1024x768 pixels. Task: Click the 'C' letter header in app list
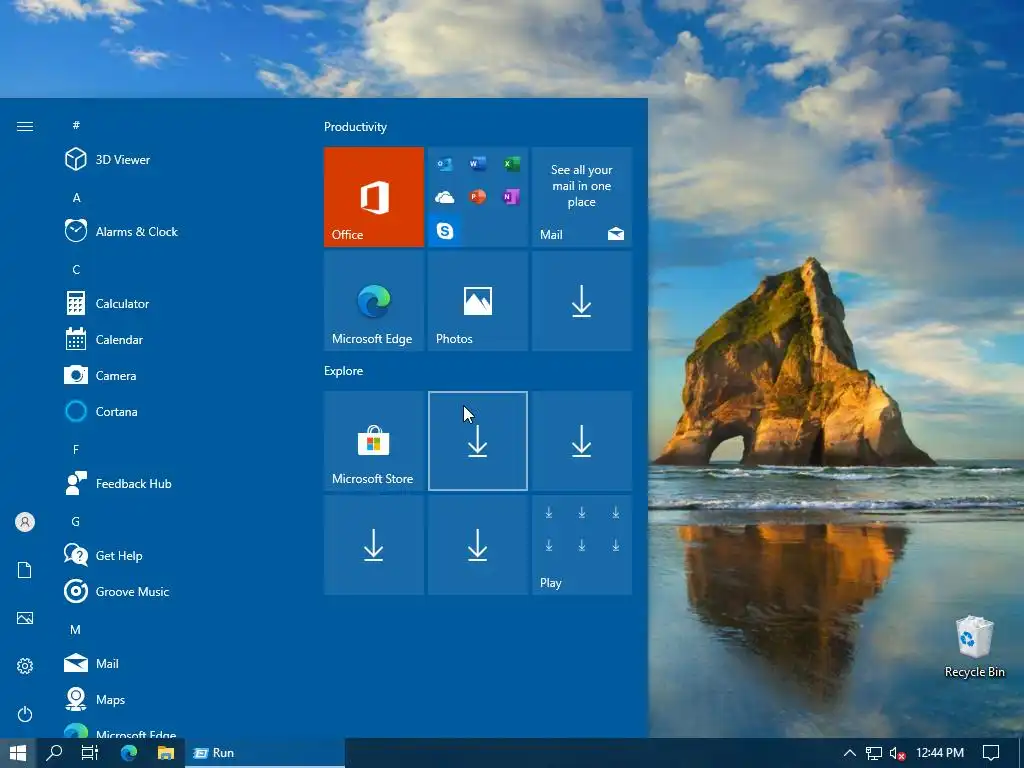click(76, 269)
